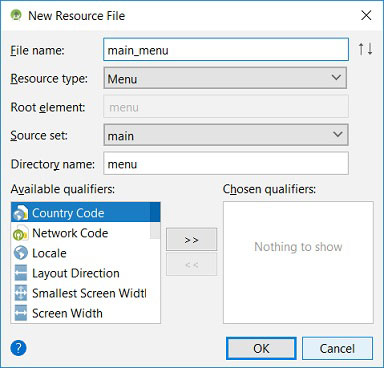Expand the Resource type dropdown
The image size is (384, 368).
225,78
